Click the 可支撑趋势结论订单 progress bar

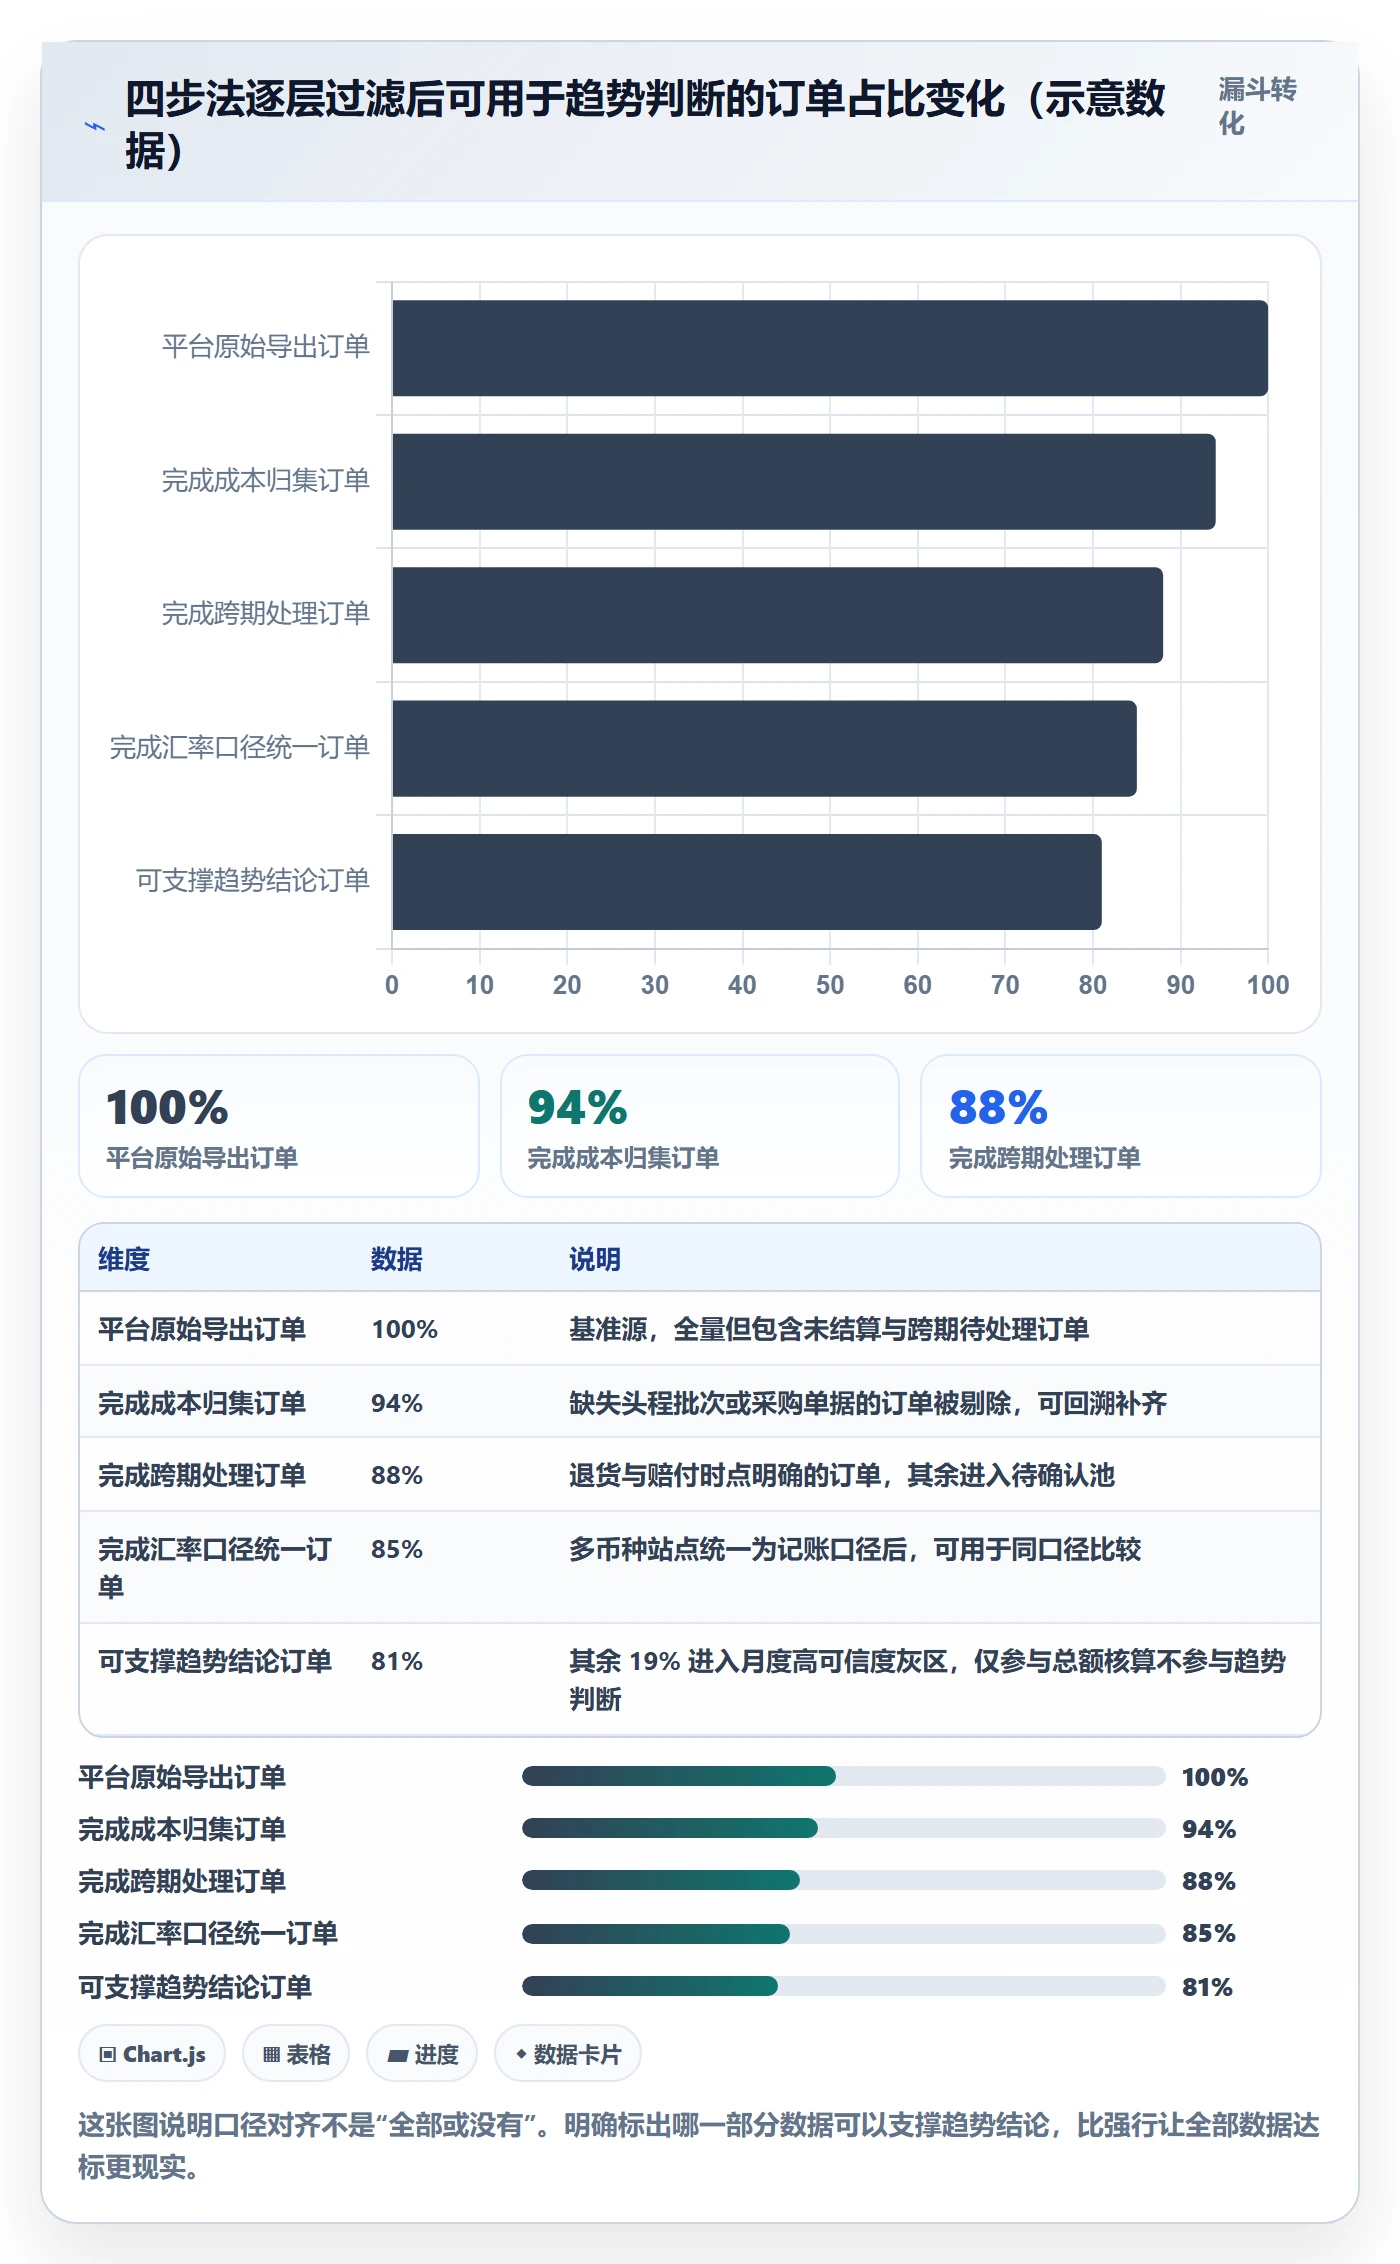(843, 1986)
